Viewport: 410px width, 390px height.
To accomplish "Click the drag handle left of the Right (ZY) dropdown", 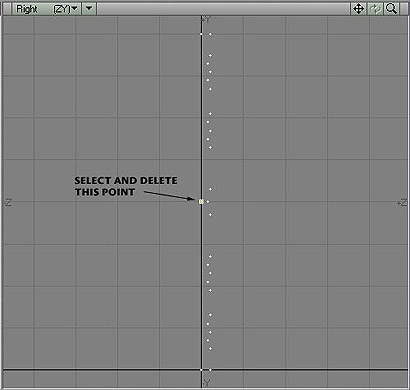I will (x=7, y=8).
